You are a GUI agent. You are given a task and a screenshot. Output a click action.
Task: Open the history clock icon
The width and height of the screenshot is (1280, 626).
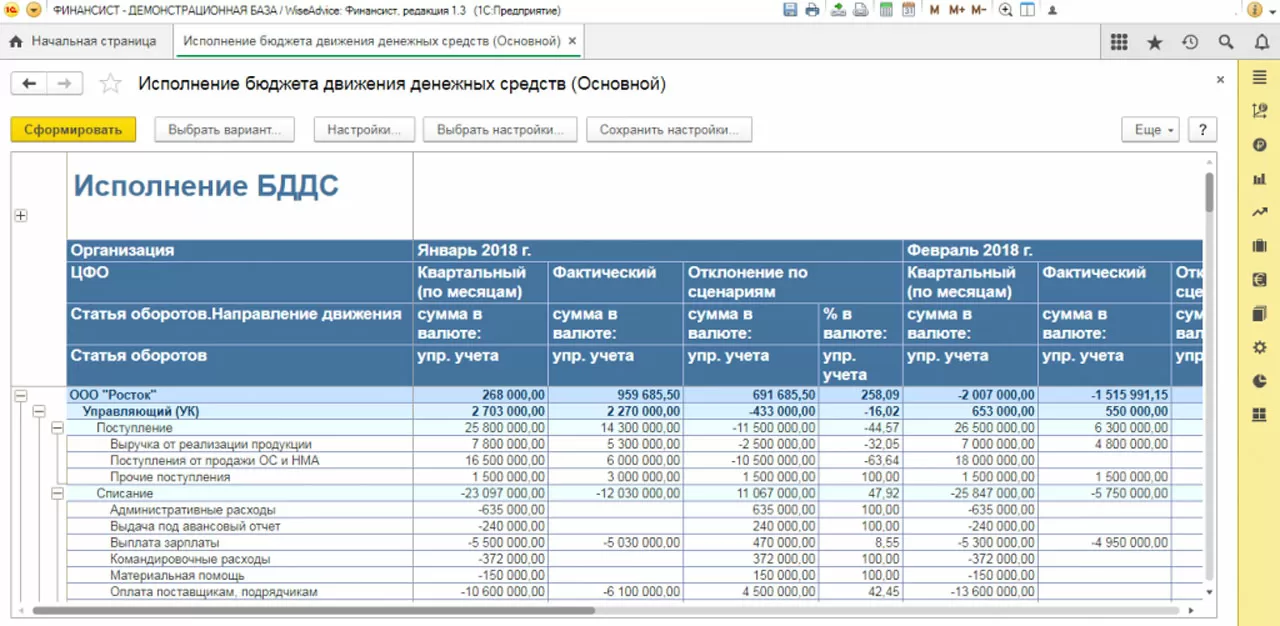click(x=1190, y=42)
